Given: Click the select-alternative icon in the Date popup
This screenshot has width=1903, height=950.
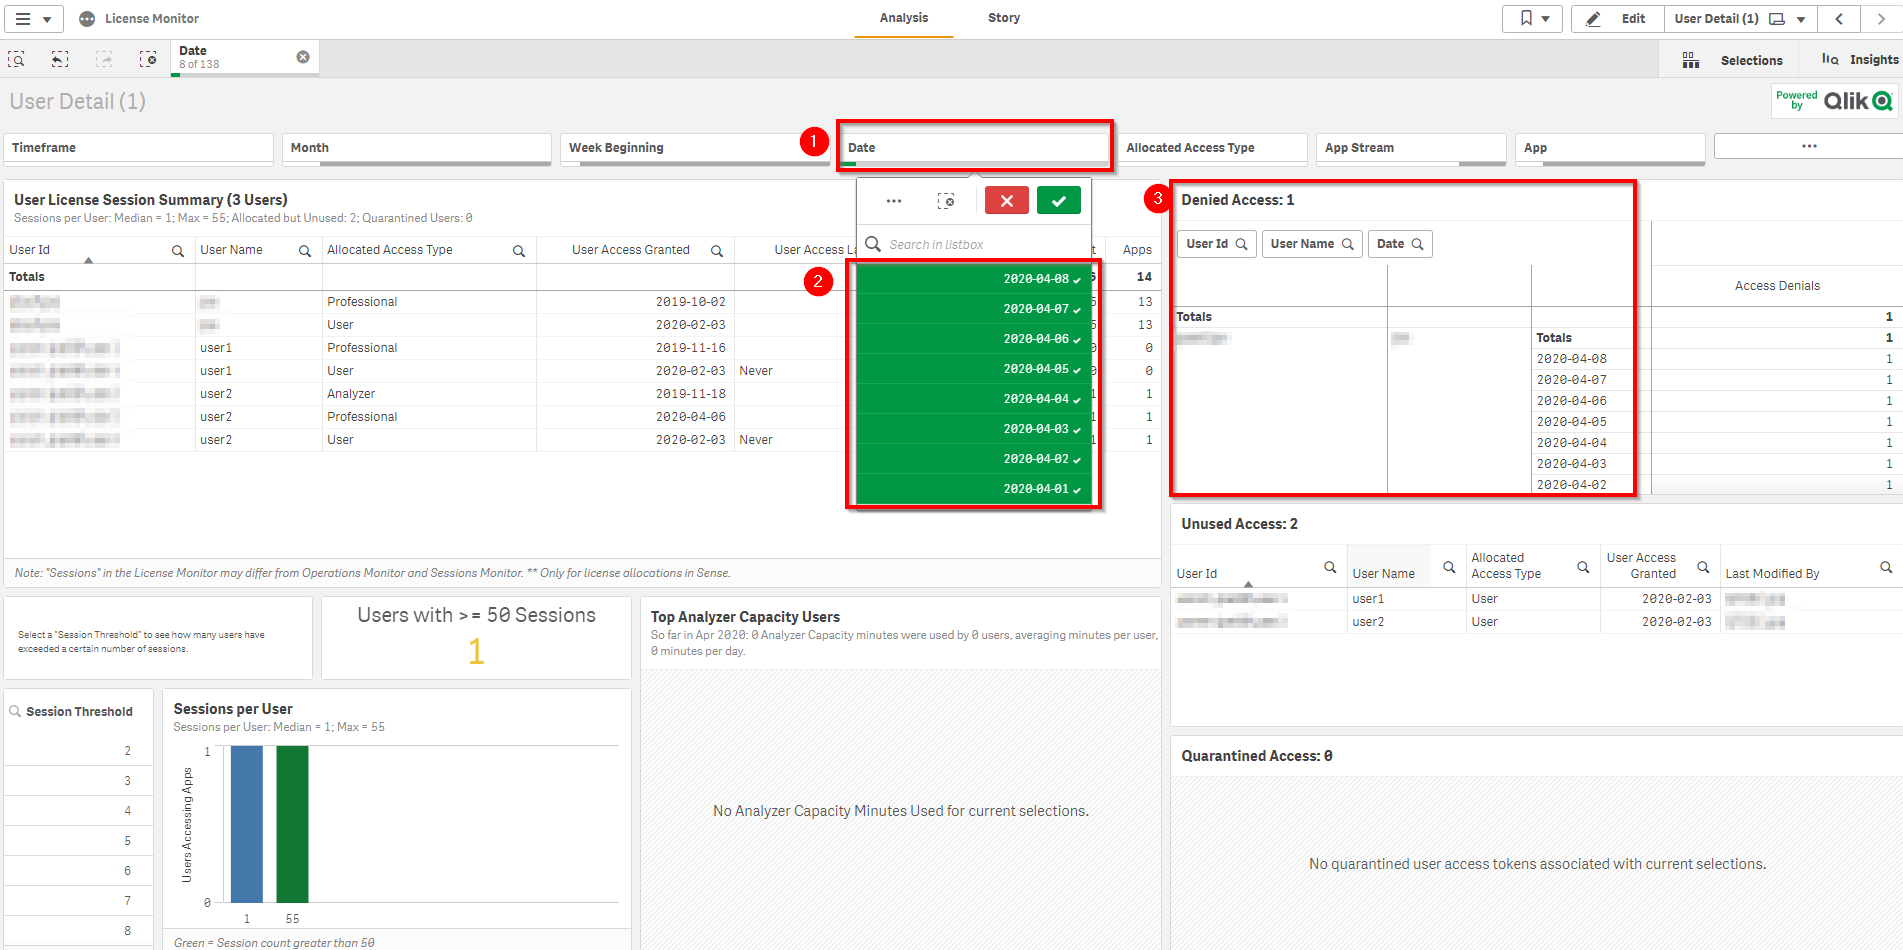Looking at the screenshot, I should pos(947,200).
